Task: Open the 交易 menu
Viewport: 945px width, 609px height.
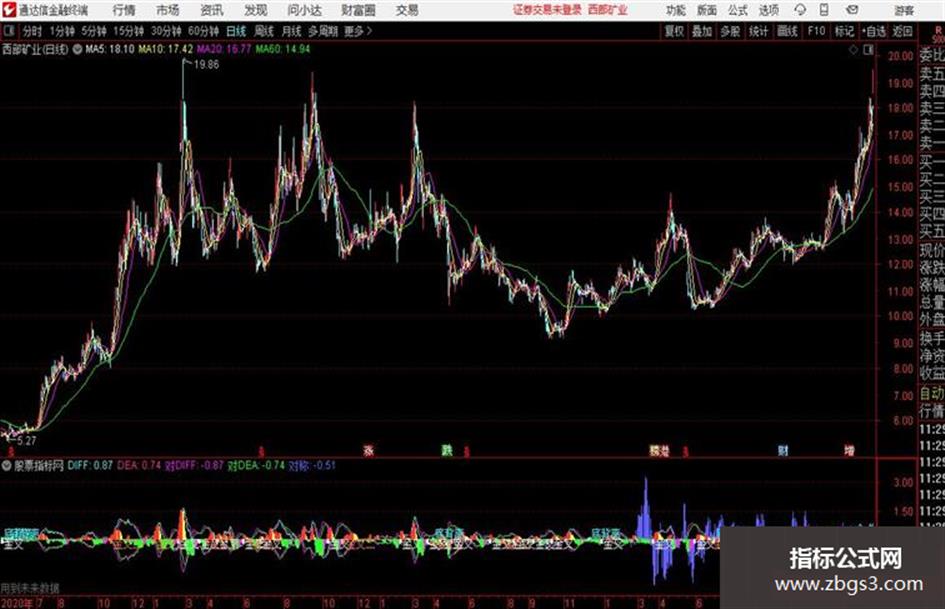Action: (407, 10)
